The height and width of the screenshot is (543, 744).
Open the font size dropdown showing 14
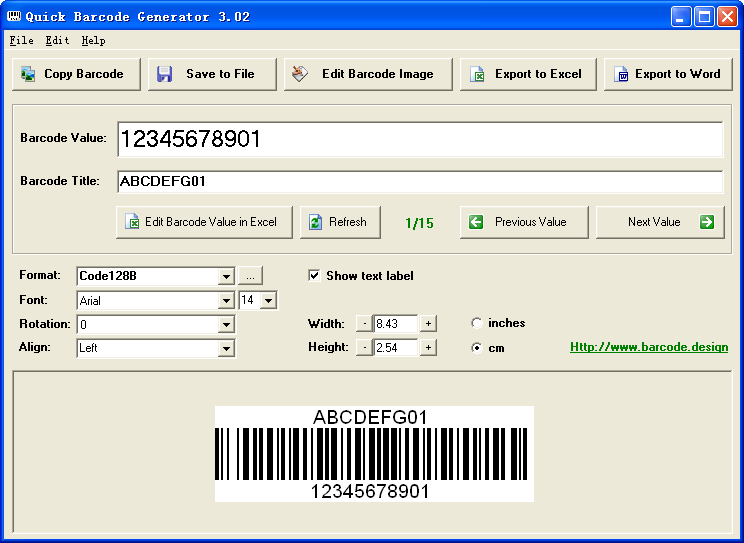tap(269, 300)
